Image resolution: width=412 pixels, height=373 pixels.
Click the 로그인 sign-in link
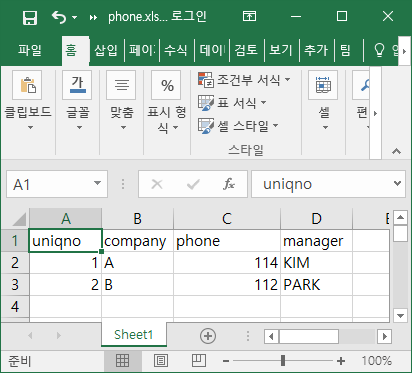[189, 16]
